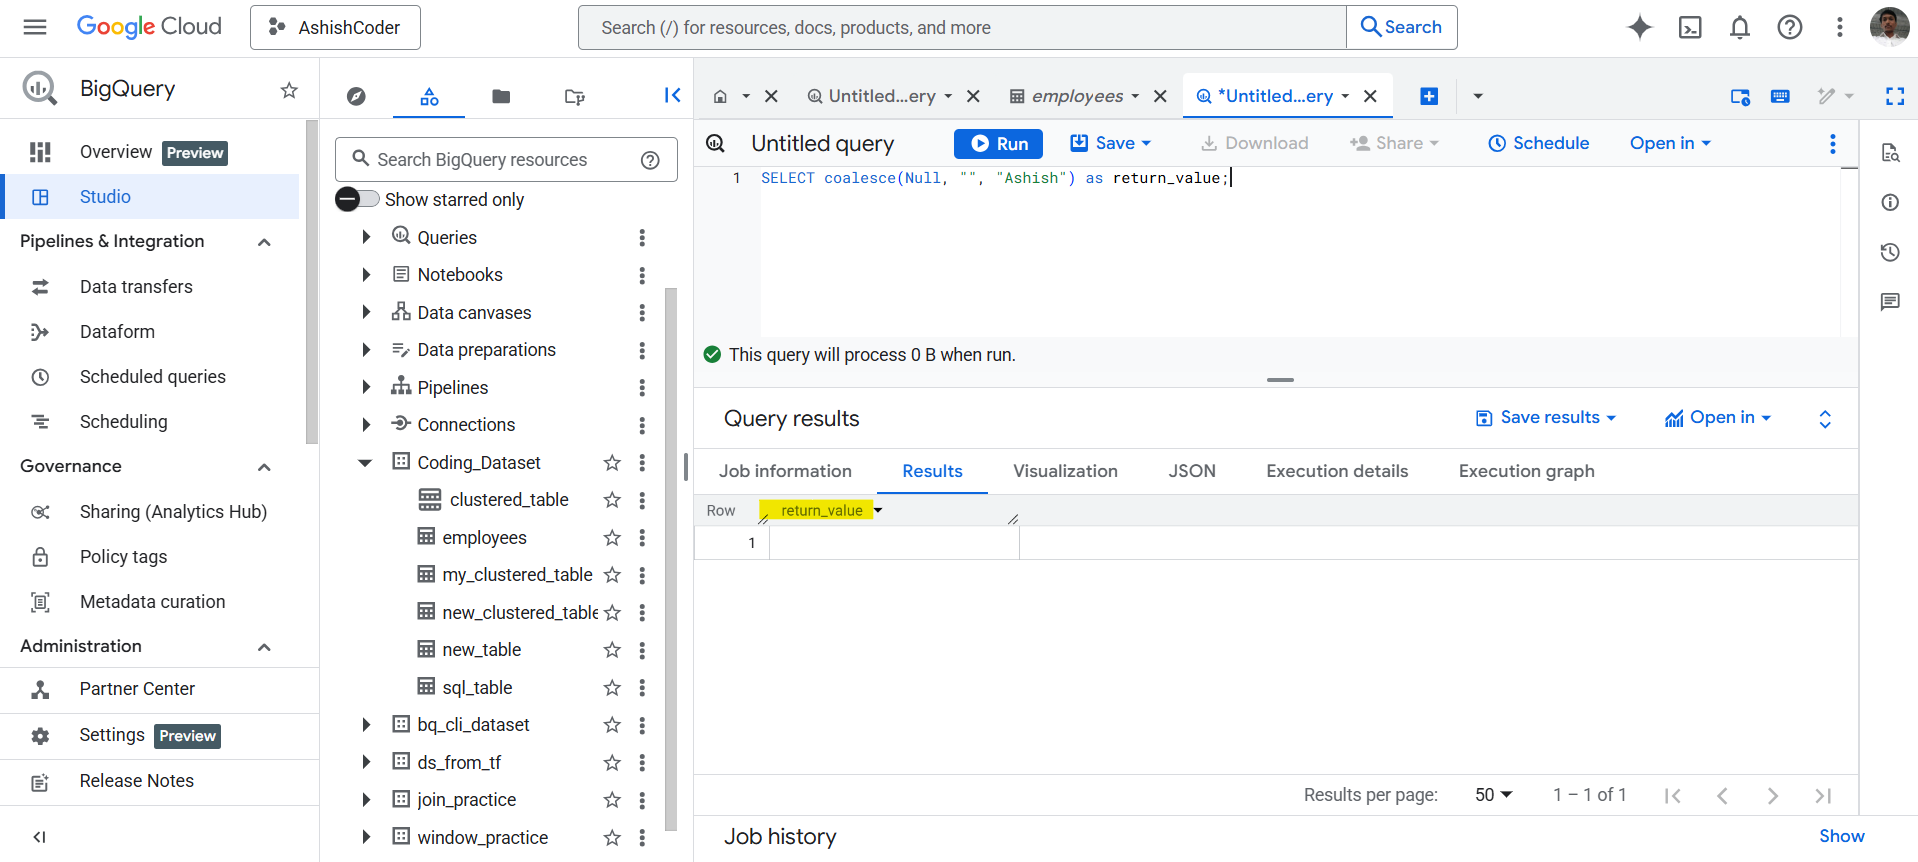Viewport: 1918px width, 862px height.
Task: Show the Job history panel
Action: point(1841,836)
